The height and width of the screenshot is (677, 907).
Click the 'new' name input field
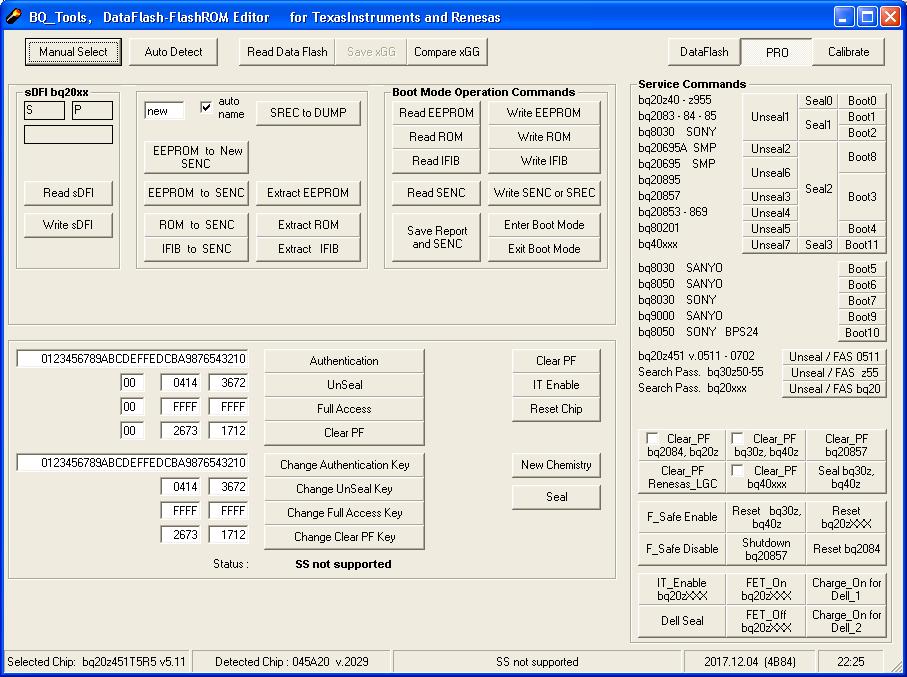165,111
